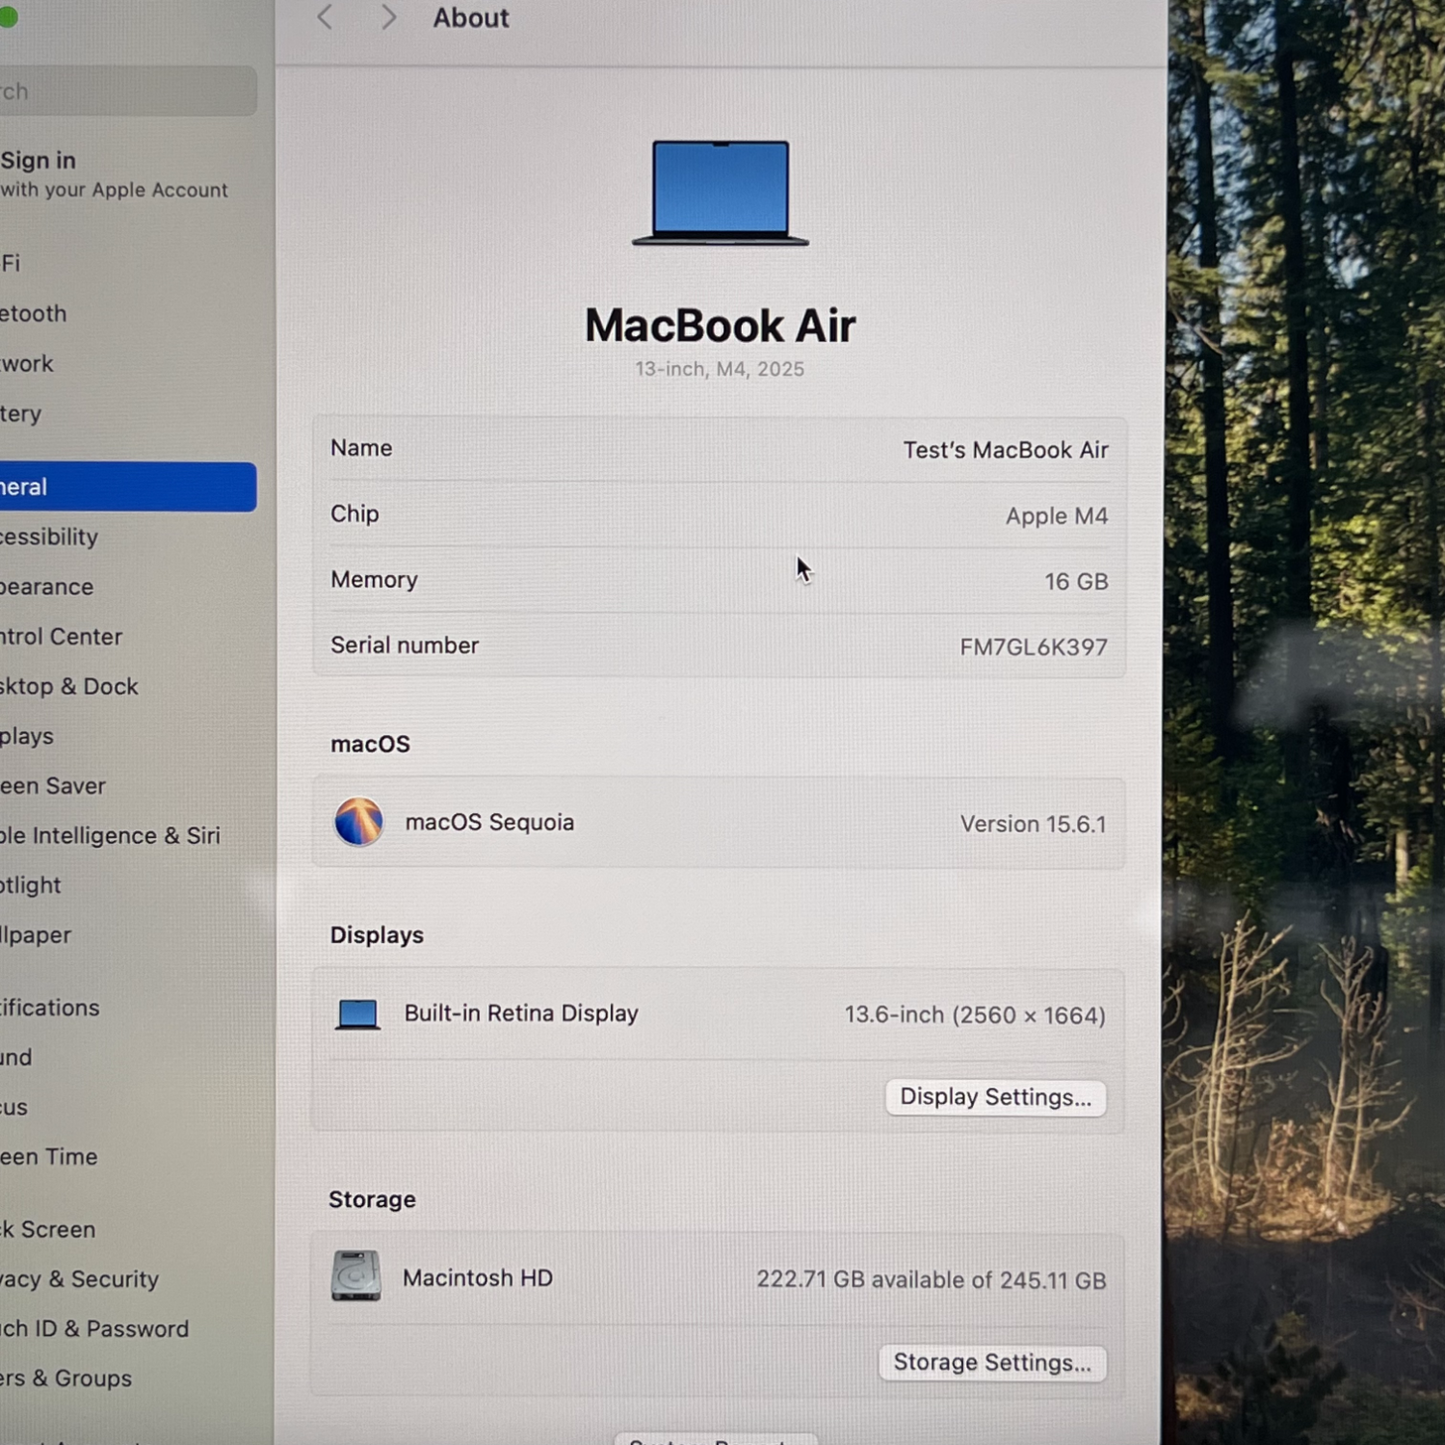1445x1445 pixels.
Task: Click the Macintosh HD drive icon
Action: tap(356, 1277)
